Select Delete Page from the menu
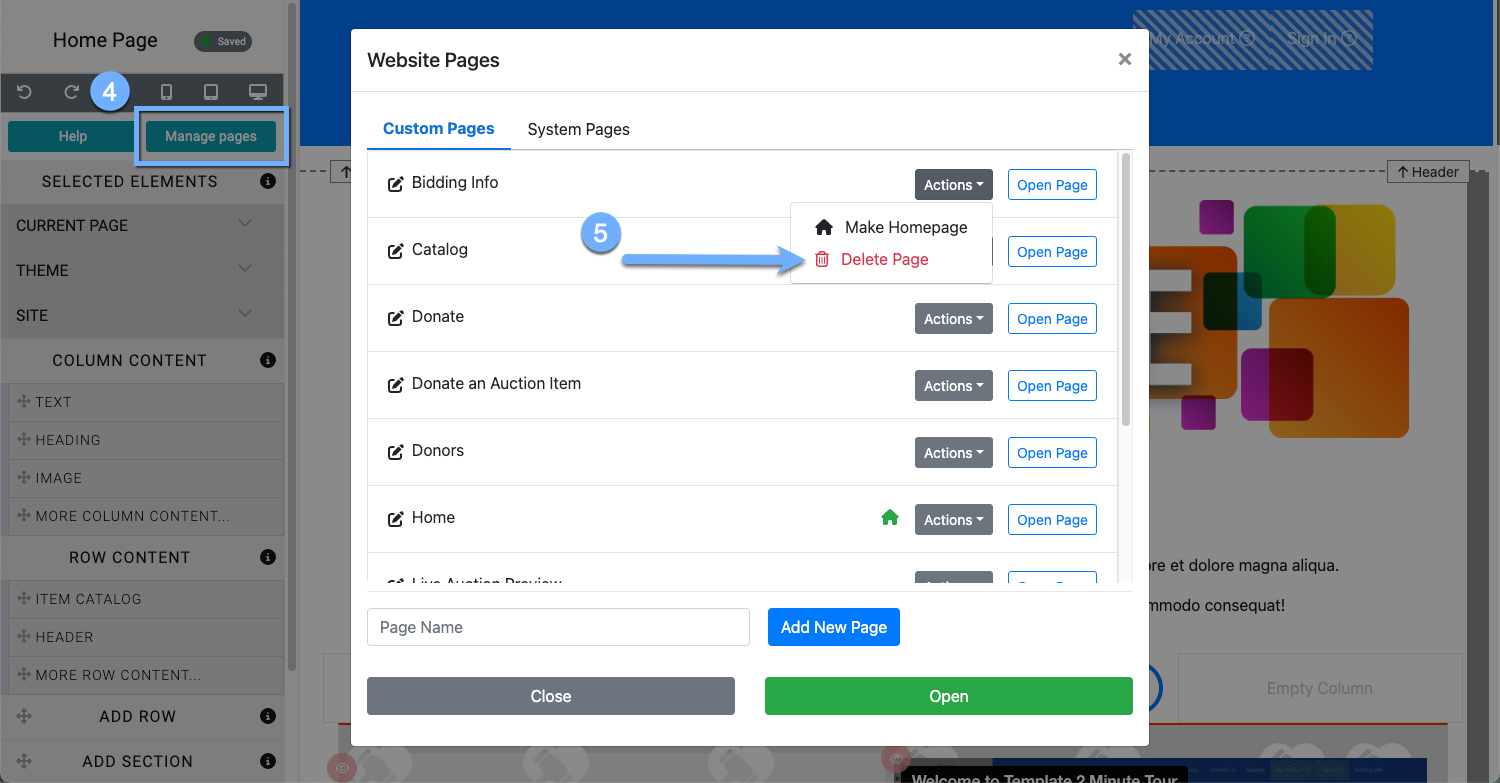 [884, 260]
